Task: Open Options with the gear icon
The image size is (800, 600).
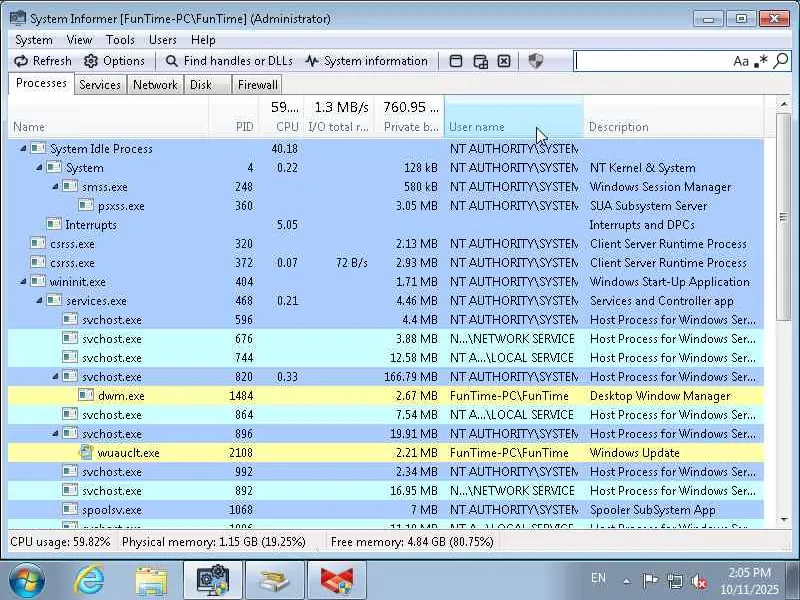Action: (x=114, y=61)
